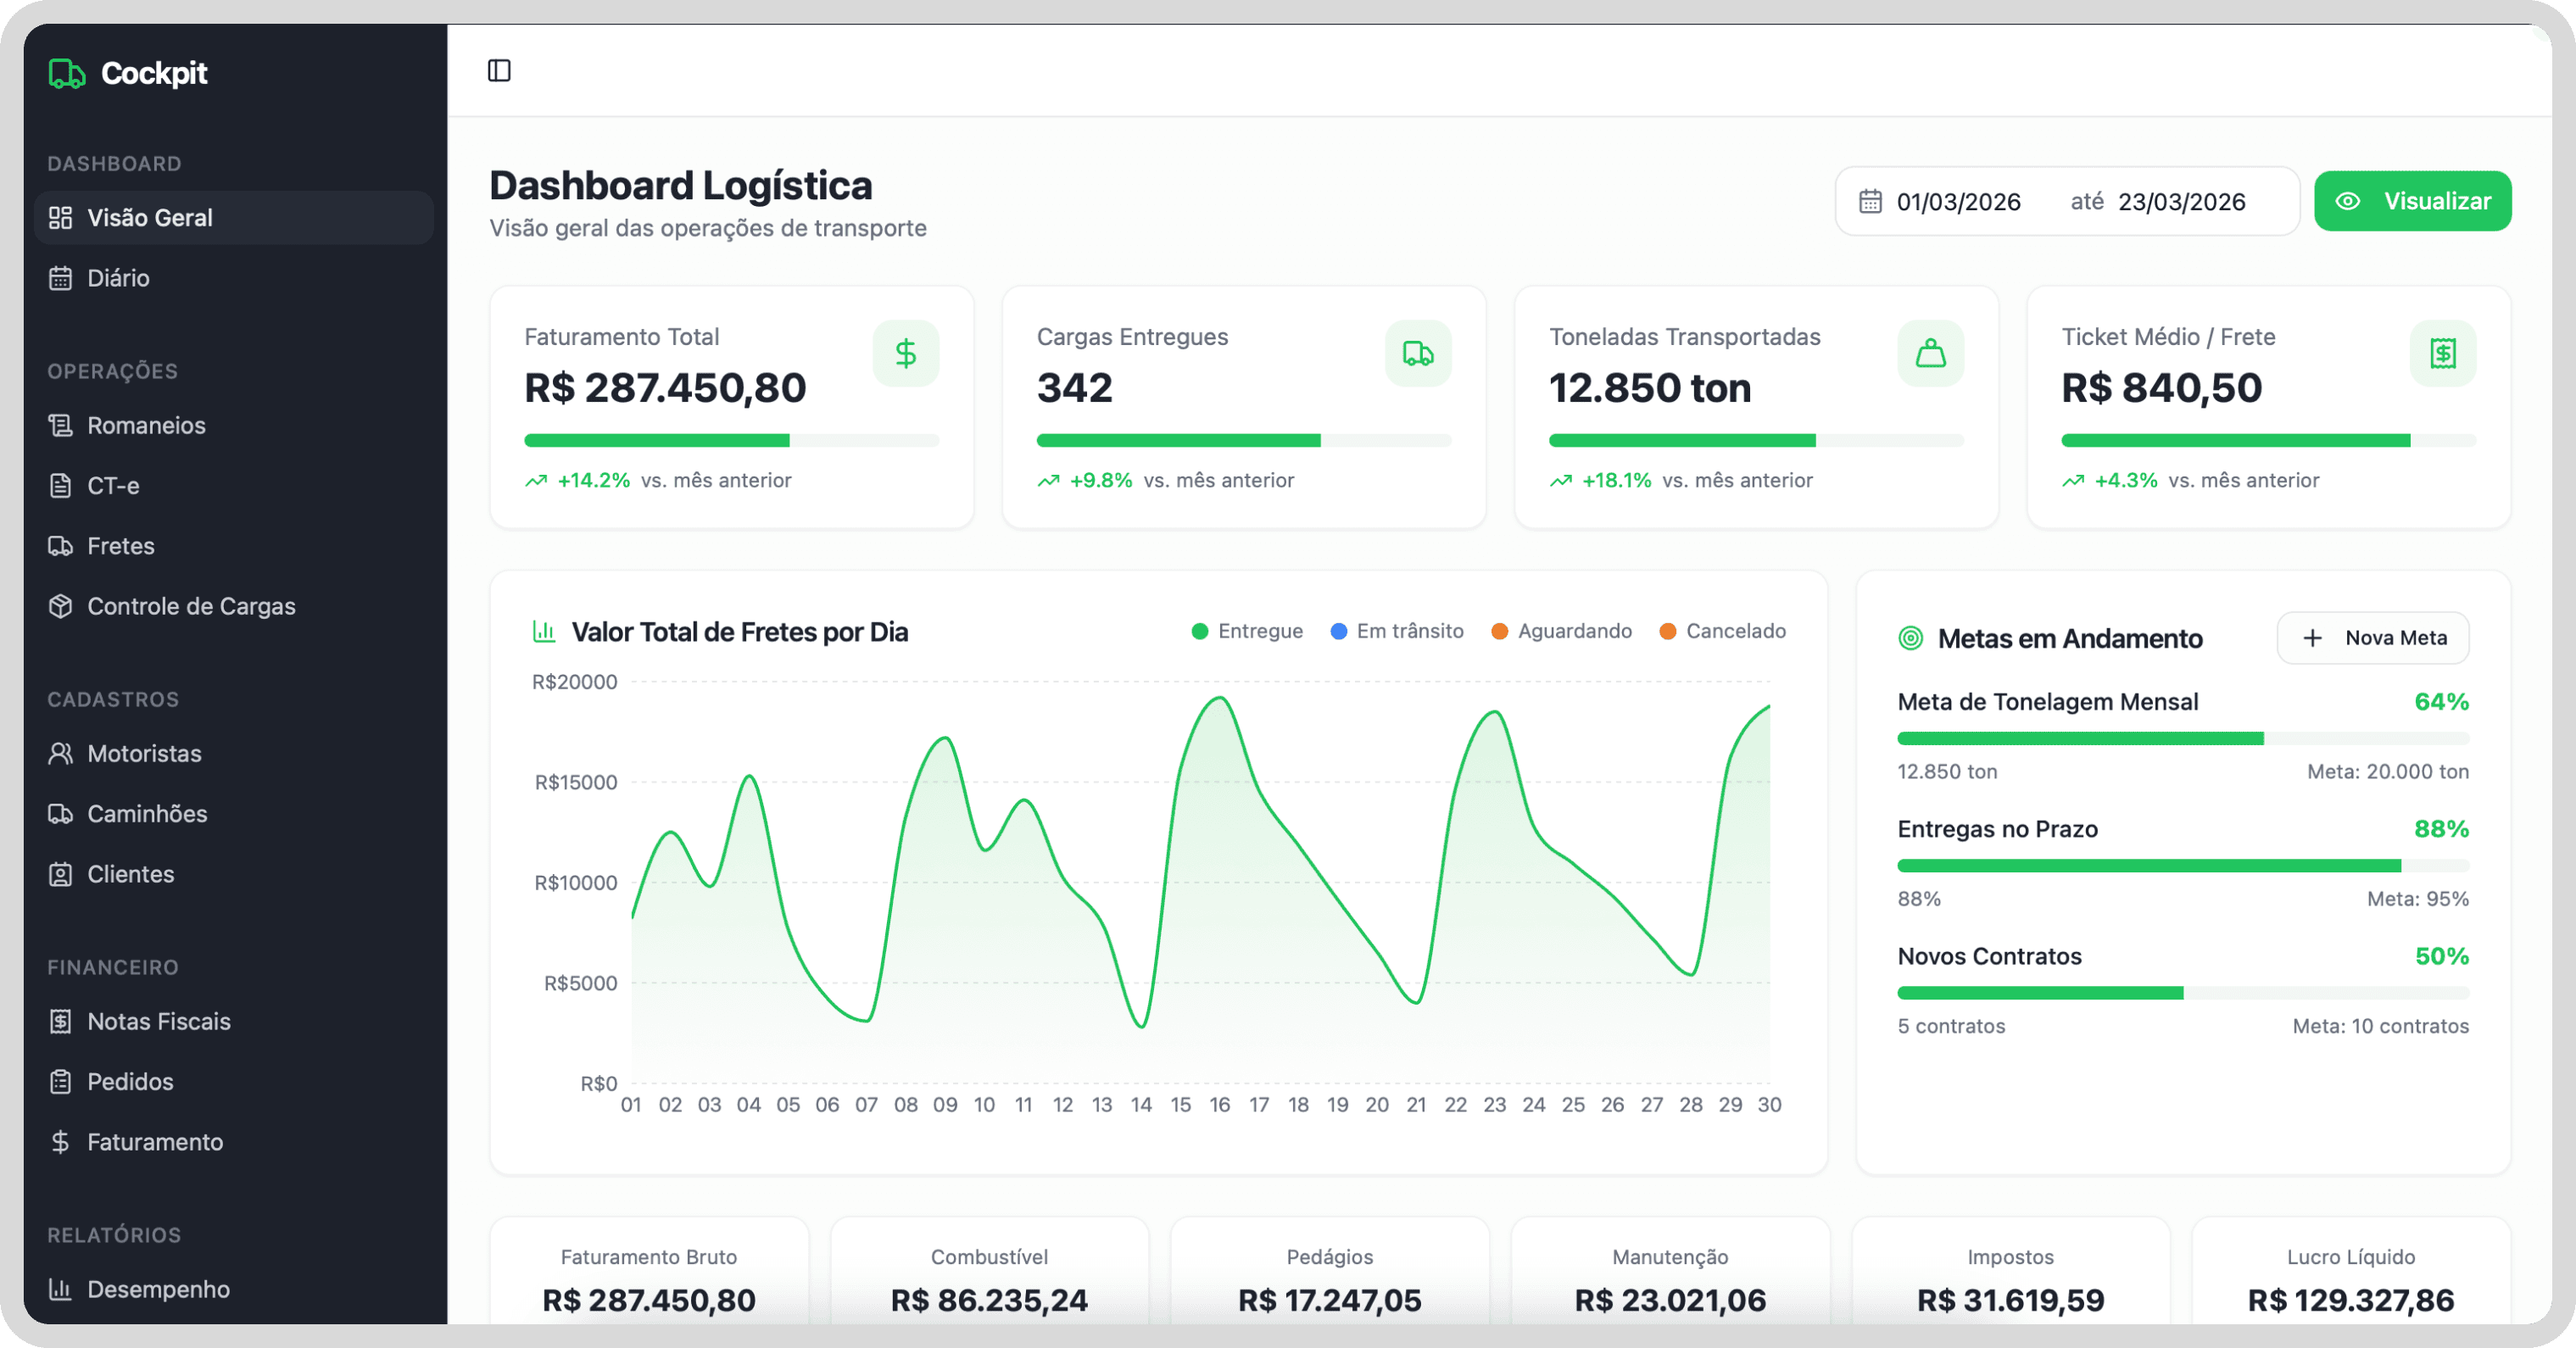
Task: Edit the start date 01/03/2026 field
Action: tap(1958, 202)
